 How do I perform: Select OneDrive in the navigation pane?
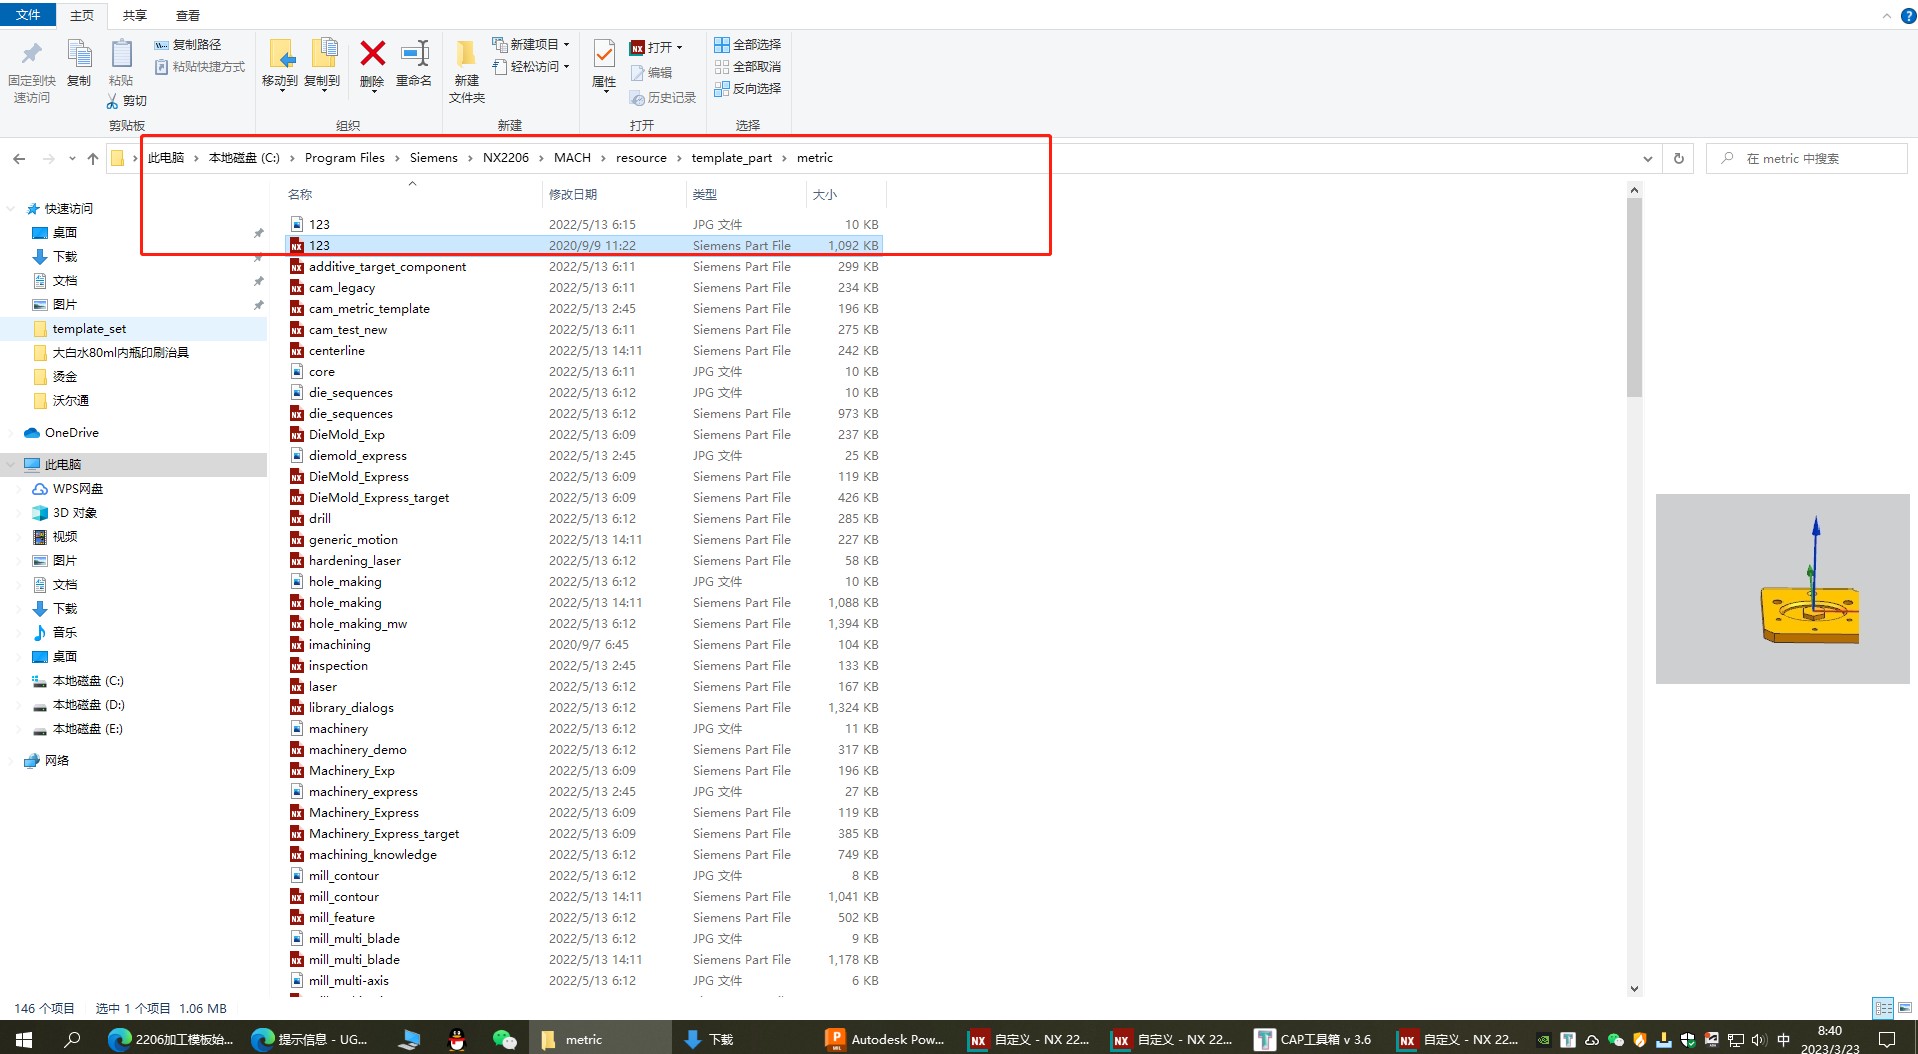coord(72,433)
